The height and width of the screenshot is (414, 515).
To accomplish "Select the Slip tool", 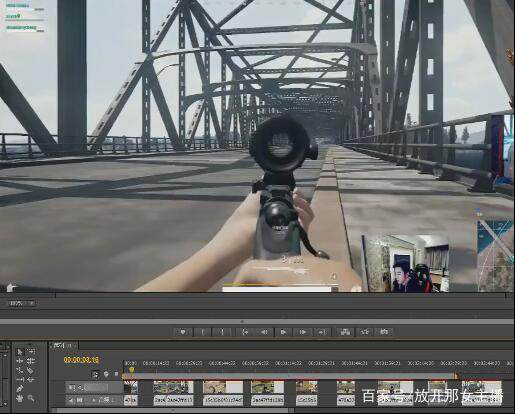I will pos(20,380).
